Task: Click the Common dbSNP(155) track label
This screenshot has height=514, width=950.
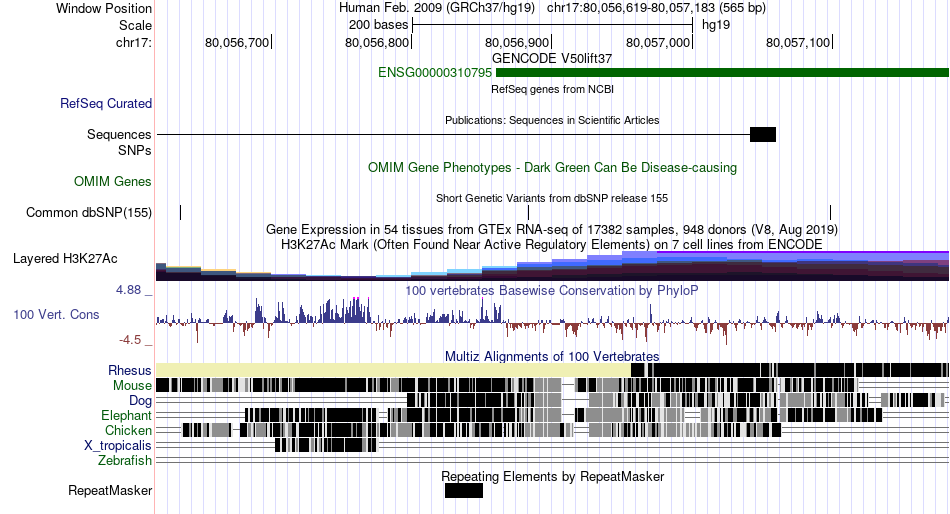Action: pyautogui.click(x=89, y=213)
